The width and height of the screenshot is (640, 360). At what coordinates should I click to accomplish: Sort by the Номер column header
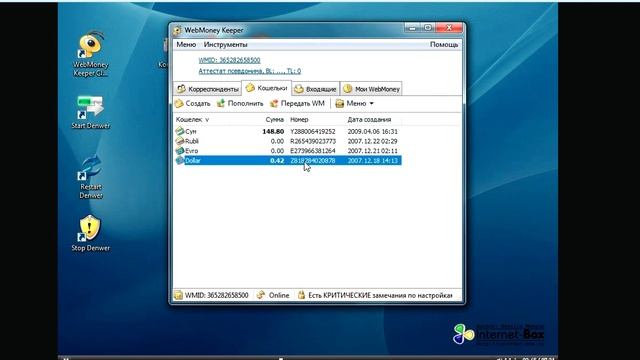coord(299,120)
